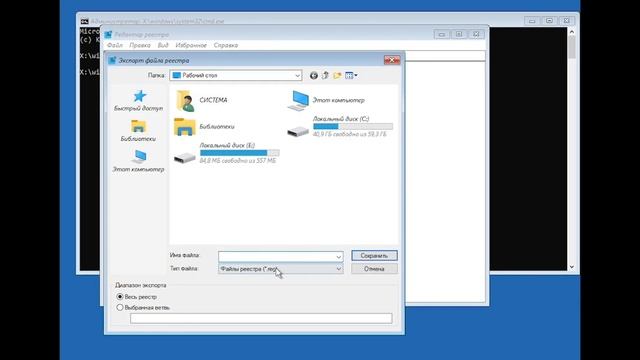640x360 pixels.
Task: Select Библиотеки icon in the left sidebar
Action: point(138,126)
